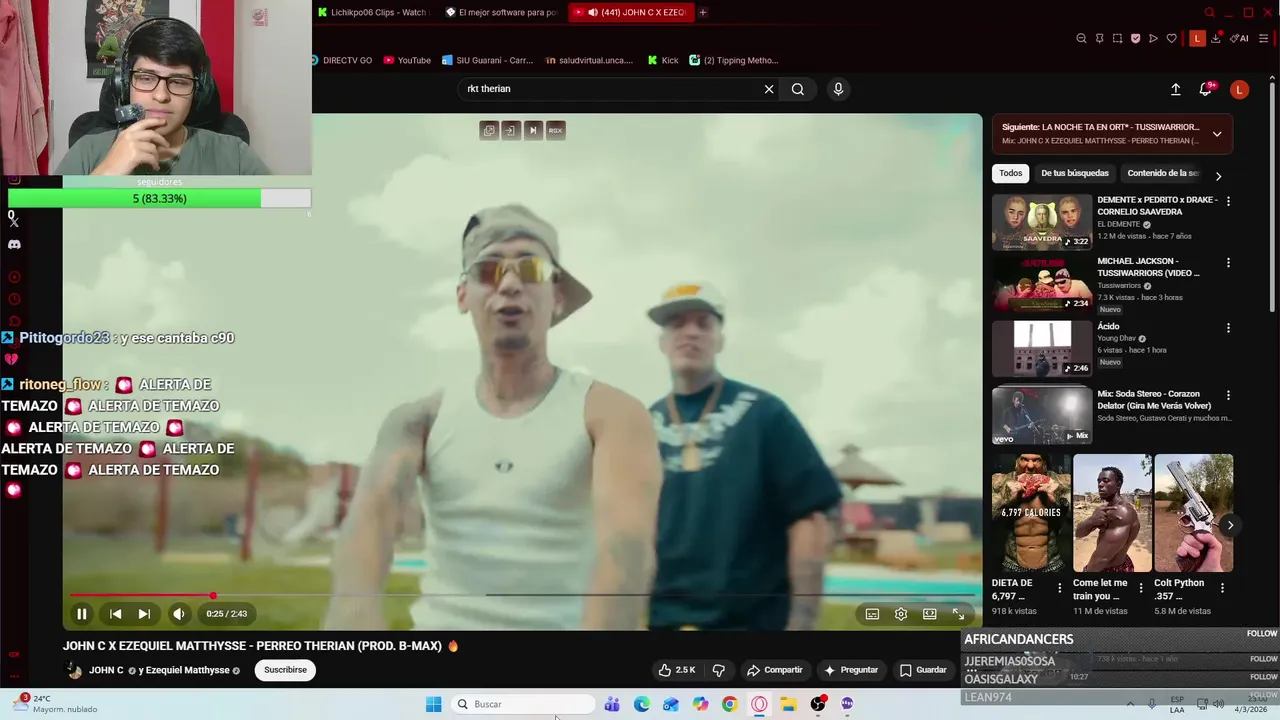Open a new browser tab
This screenshot has width=1280, height=720.
point(703,12)
